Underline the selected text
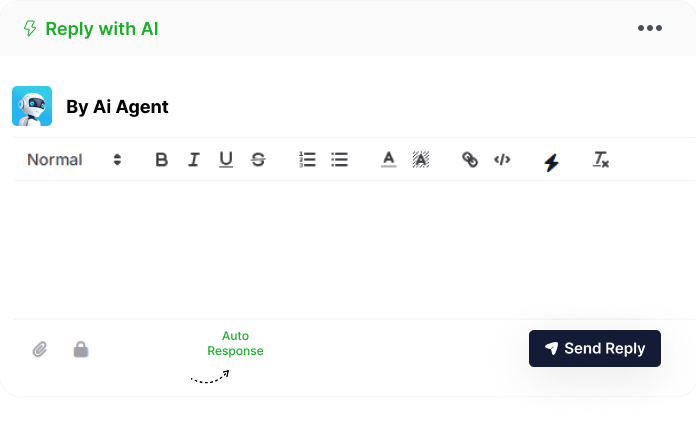 click(226, 159)
